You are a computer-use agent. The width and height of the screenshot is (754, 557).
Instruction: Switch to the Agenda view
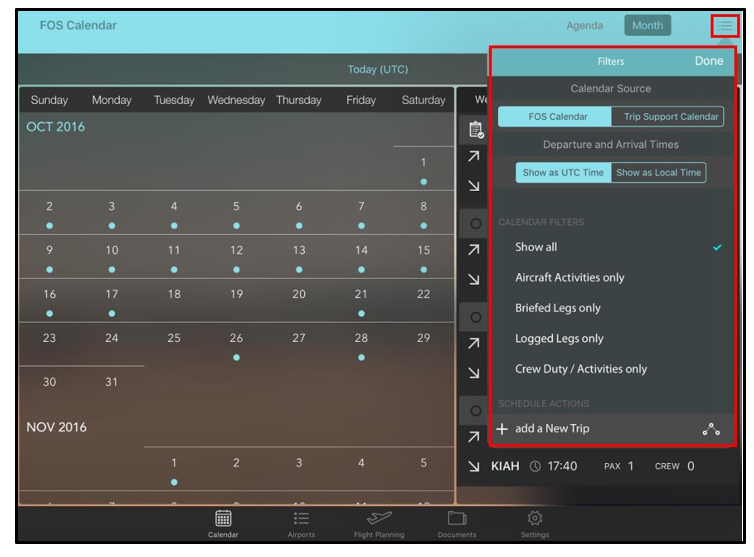coord(585,26)
